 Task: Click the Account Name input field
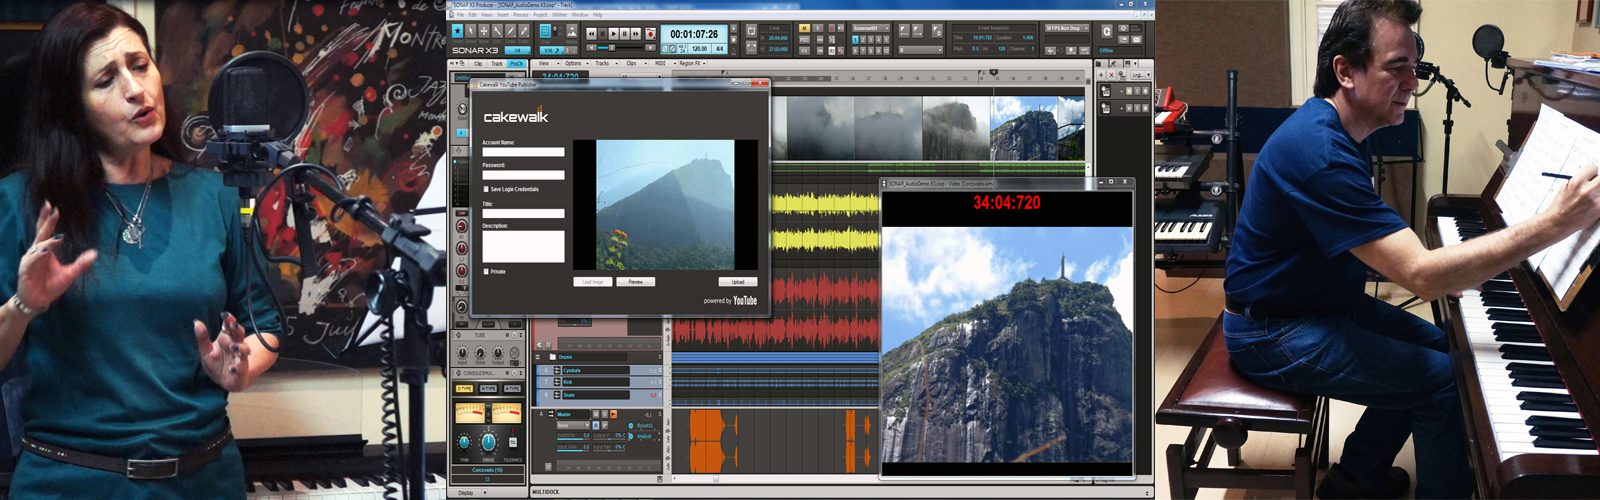coord(523,152)
